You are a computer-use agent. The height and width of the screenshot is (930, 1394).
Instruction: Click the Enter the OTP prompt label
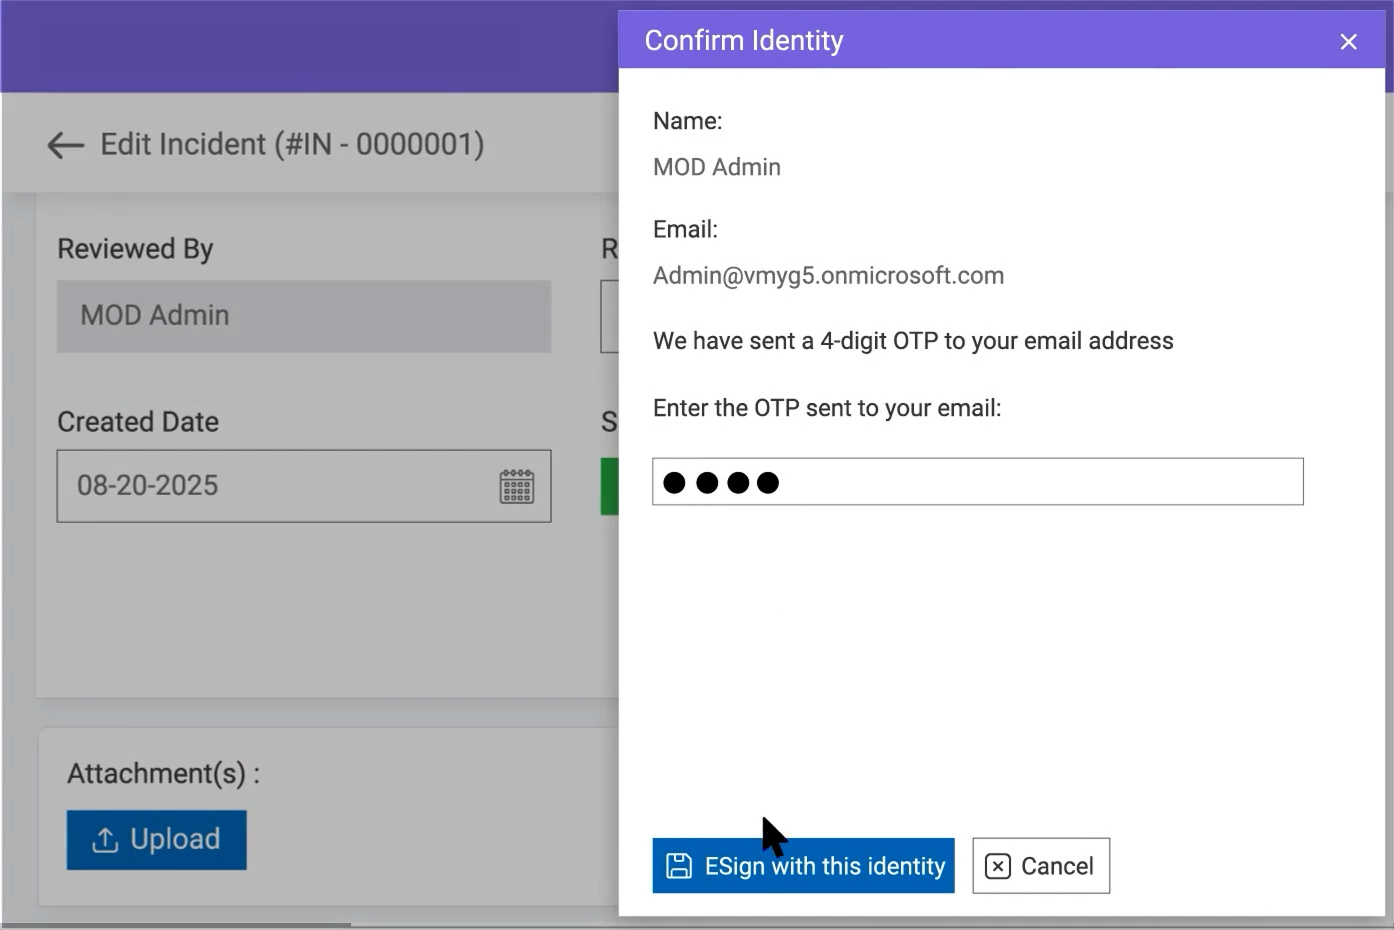827,408
